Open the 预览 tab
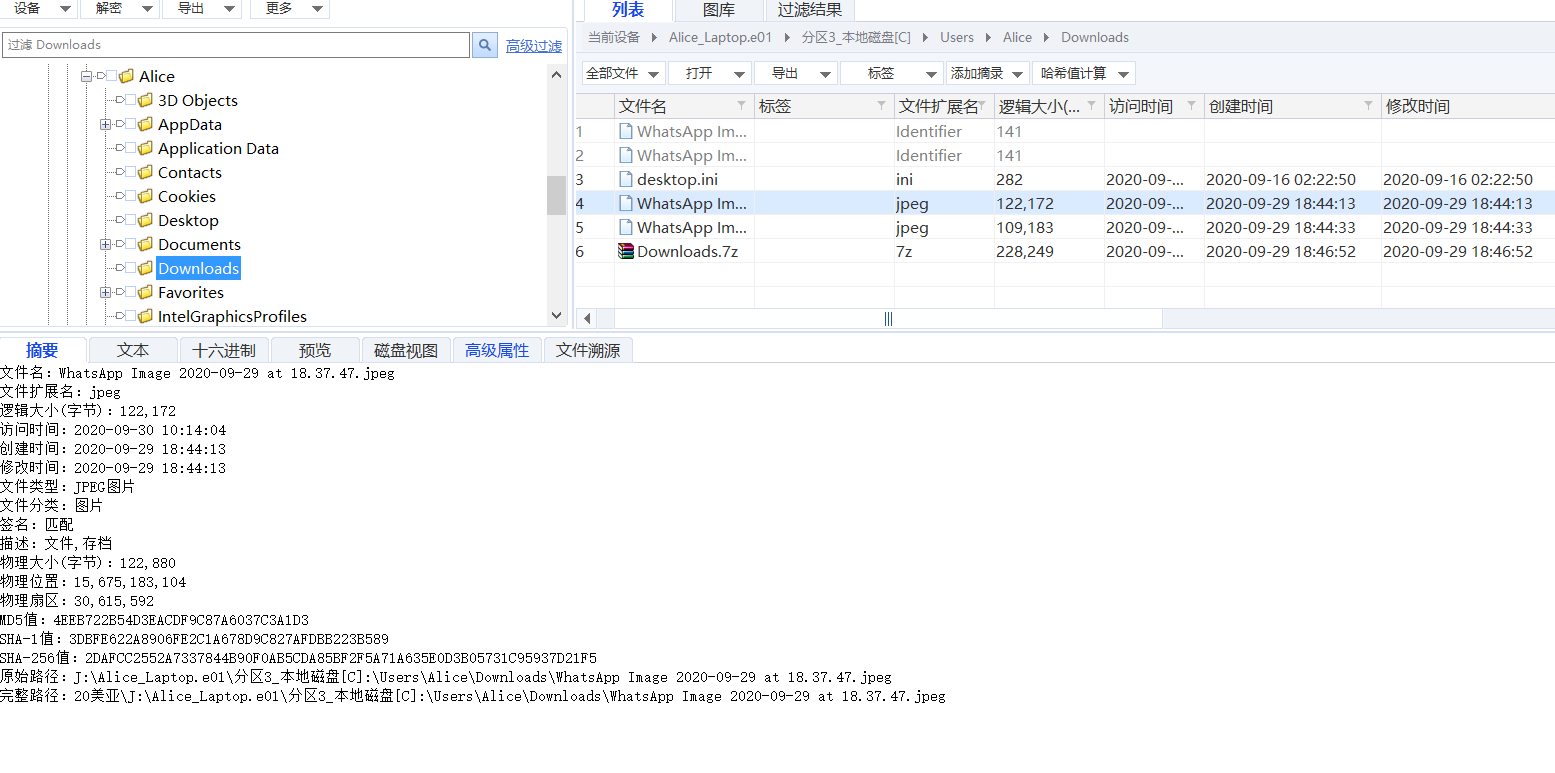The height and width of the screenshot is (773, 1555). (x=315, y=350)
